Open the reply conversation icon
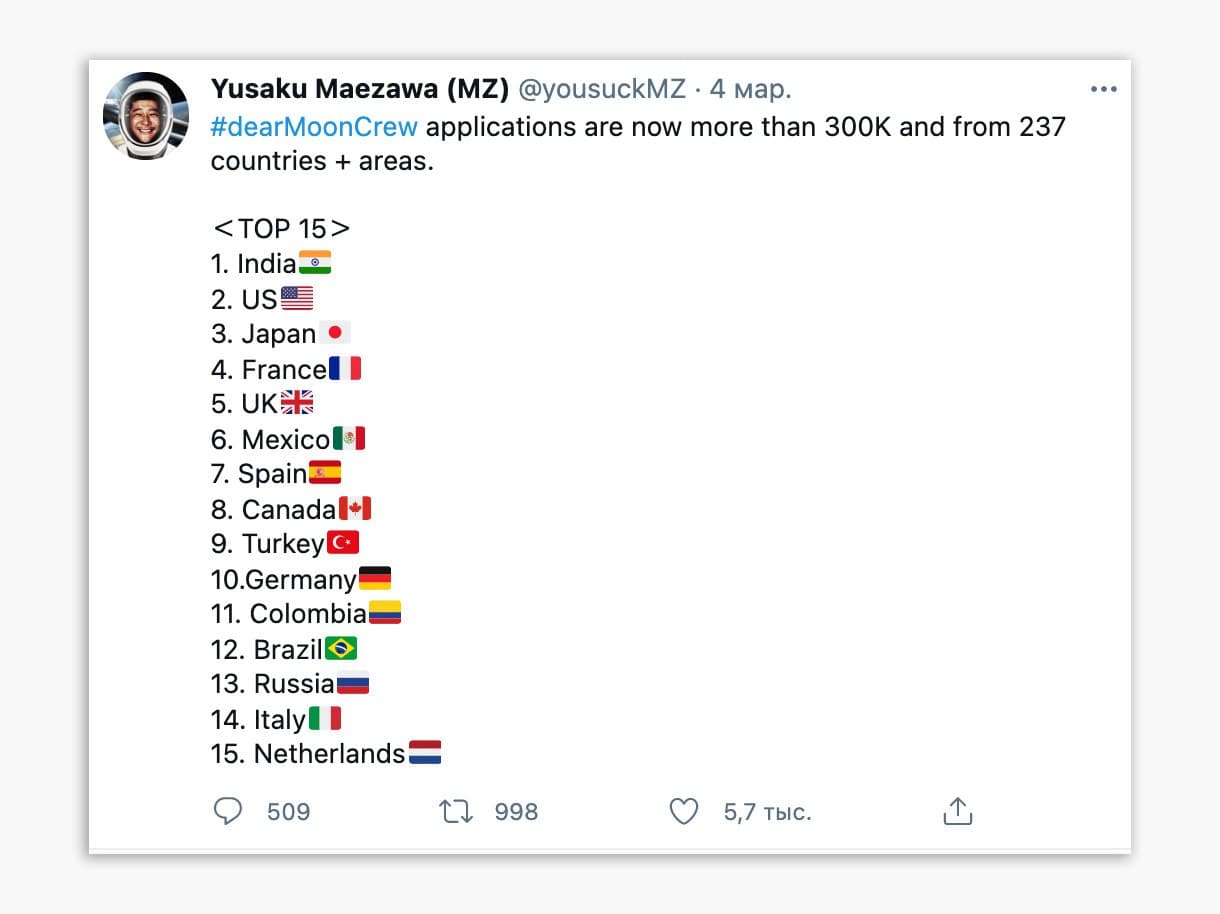Viewport: 1220px width, 914px height. [x=228, y=812]
